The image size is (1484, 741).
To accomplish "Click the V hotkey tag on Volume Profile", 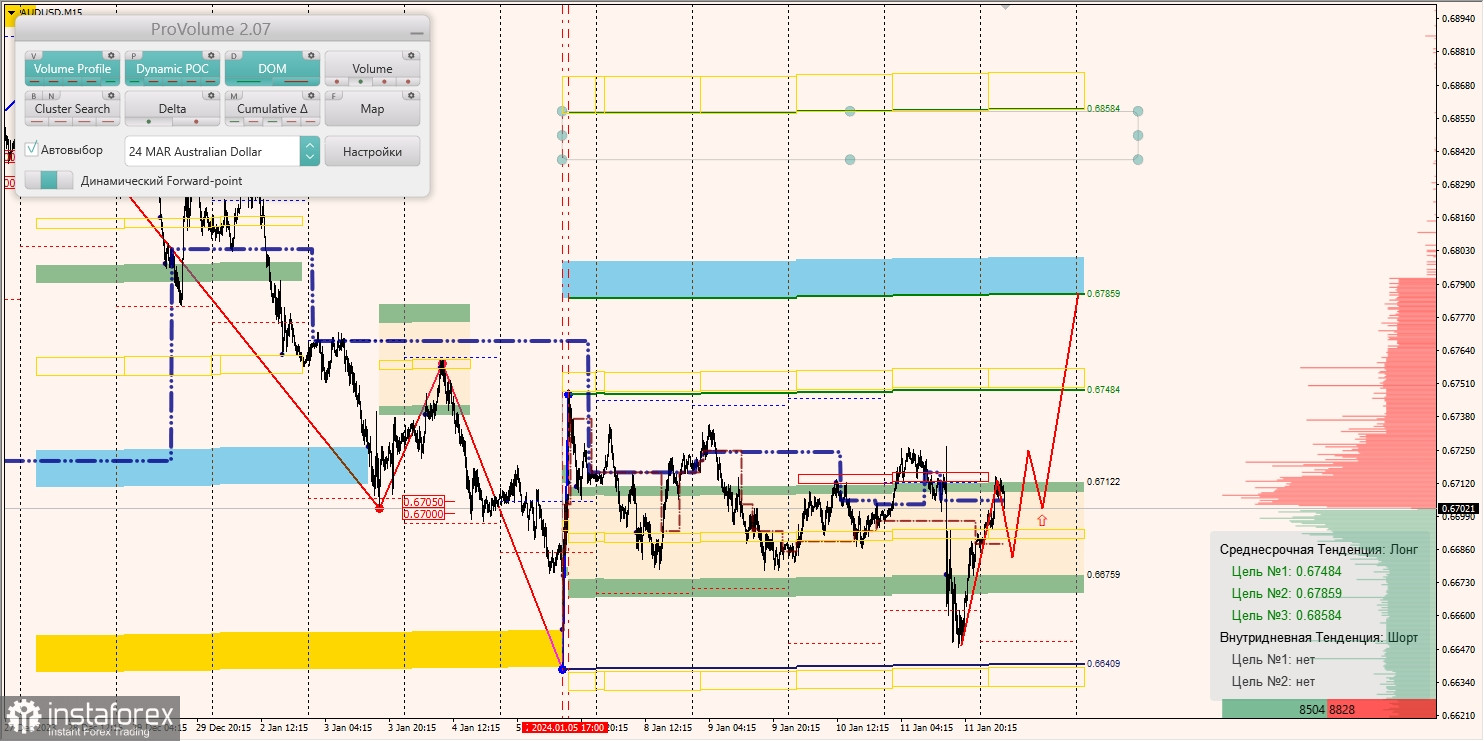I will point(35,56).
